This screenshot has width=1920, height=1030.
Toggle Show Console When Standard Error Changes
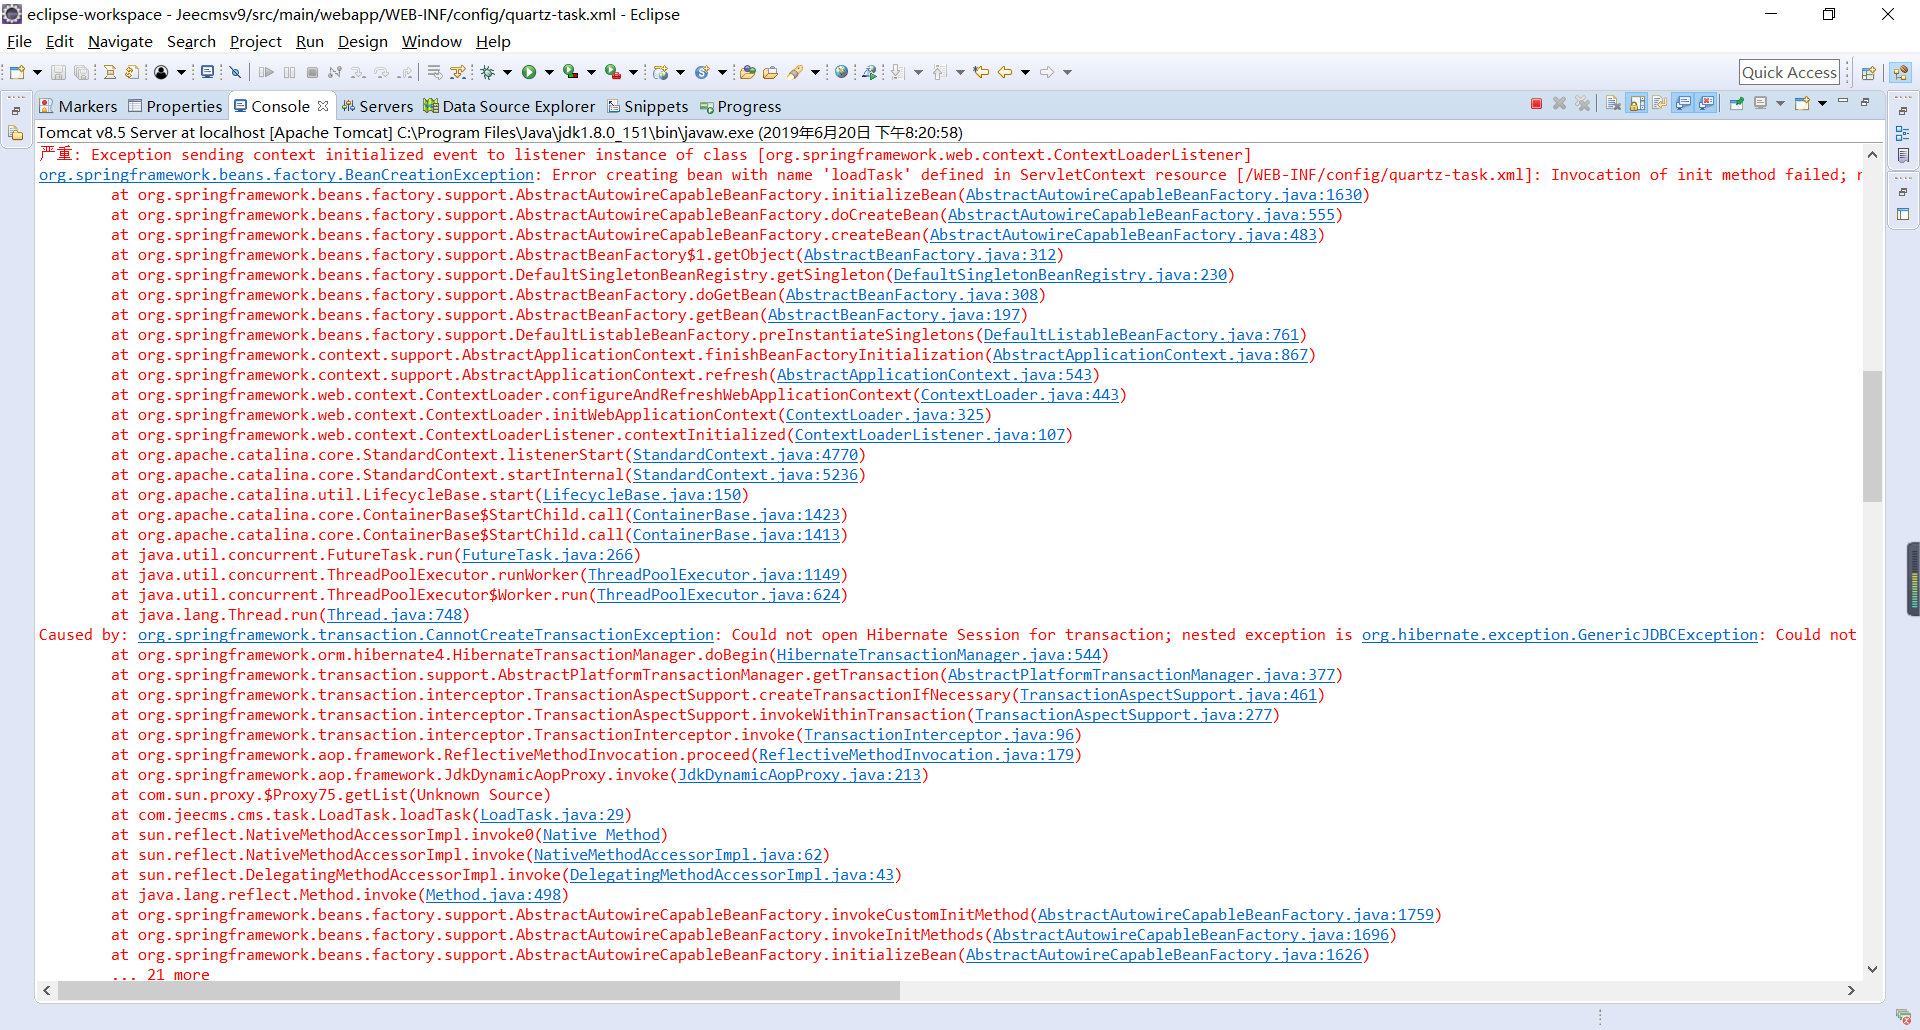(1707, 104)
